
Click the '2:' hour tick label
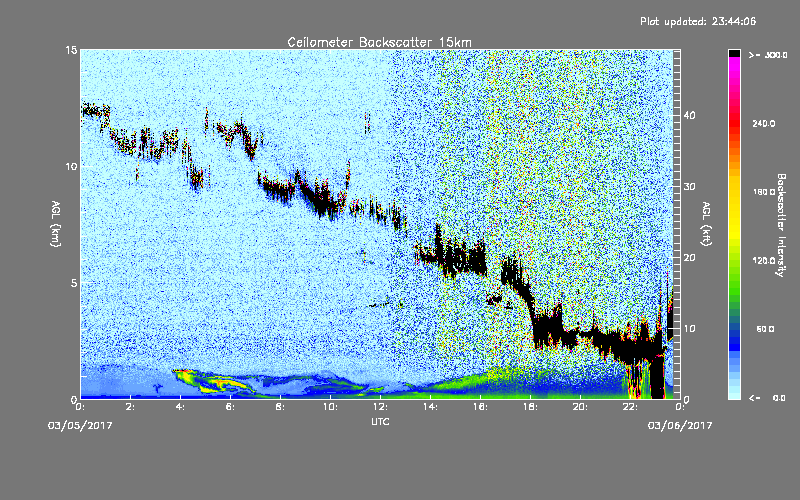(x=131, y=407)
